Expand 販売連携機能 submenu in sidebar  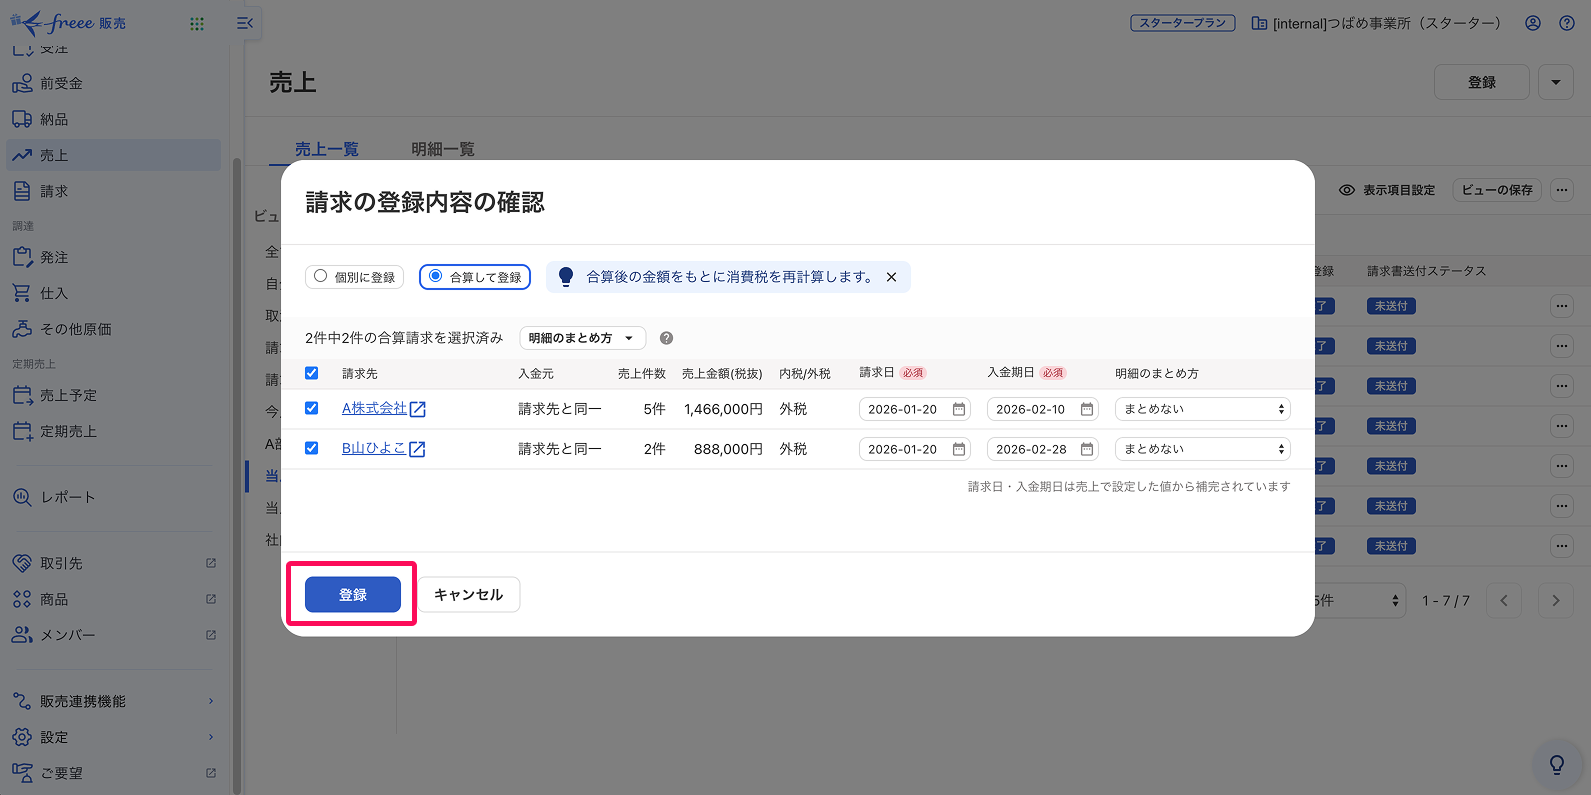click(x=112, y=701)
